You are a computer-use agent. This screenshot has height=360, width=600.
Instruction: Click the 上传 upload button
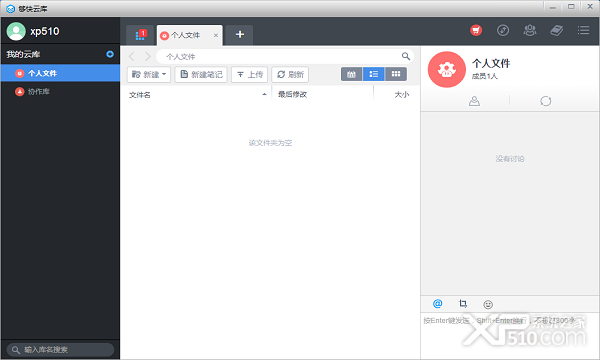coord(249,74)
